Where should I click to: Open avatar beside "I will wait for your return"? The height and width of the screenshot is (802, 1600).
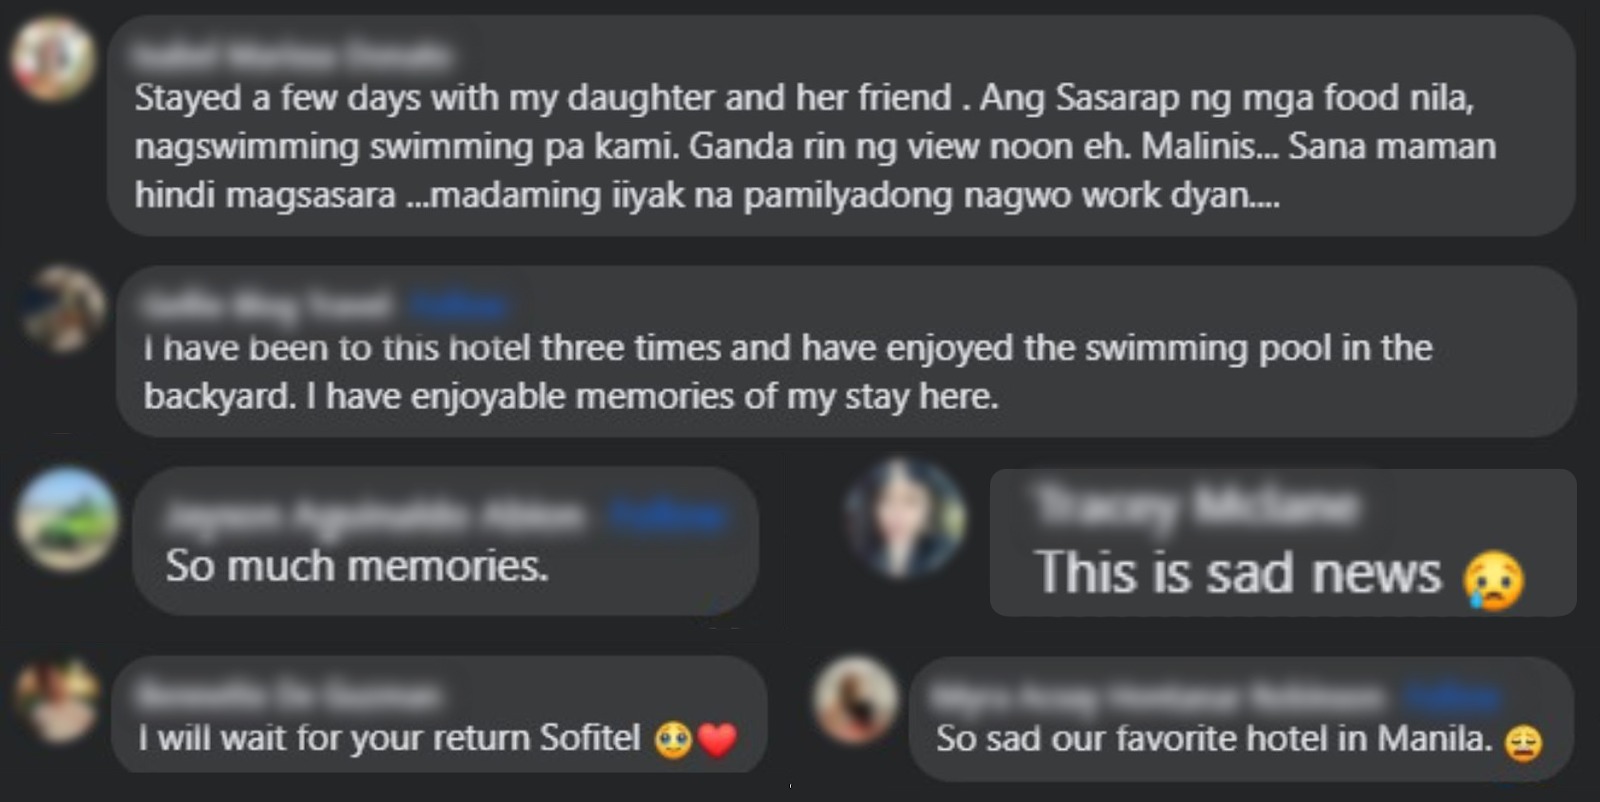(x=57, y=700)
